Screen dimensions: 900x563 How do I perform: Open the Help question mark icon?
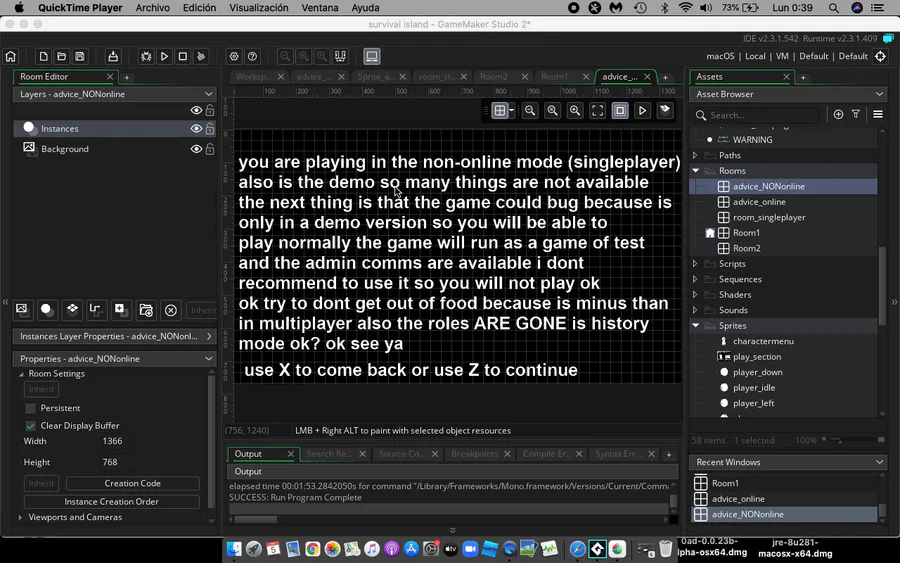pyautogui.click(x=253, y=56)
